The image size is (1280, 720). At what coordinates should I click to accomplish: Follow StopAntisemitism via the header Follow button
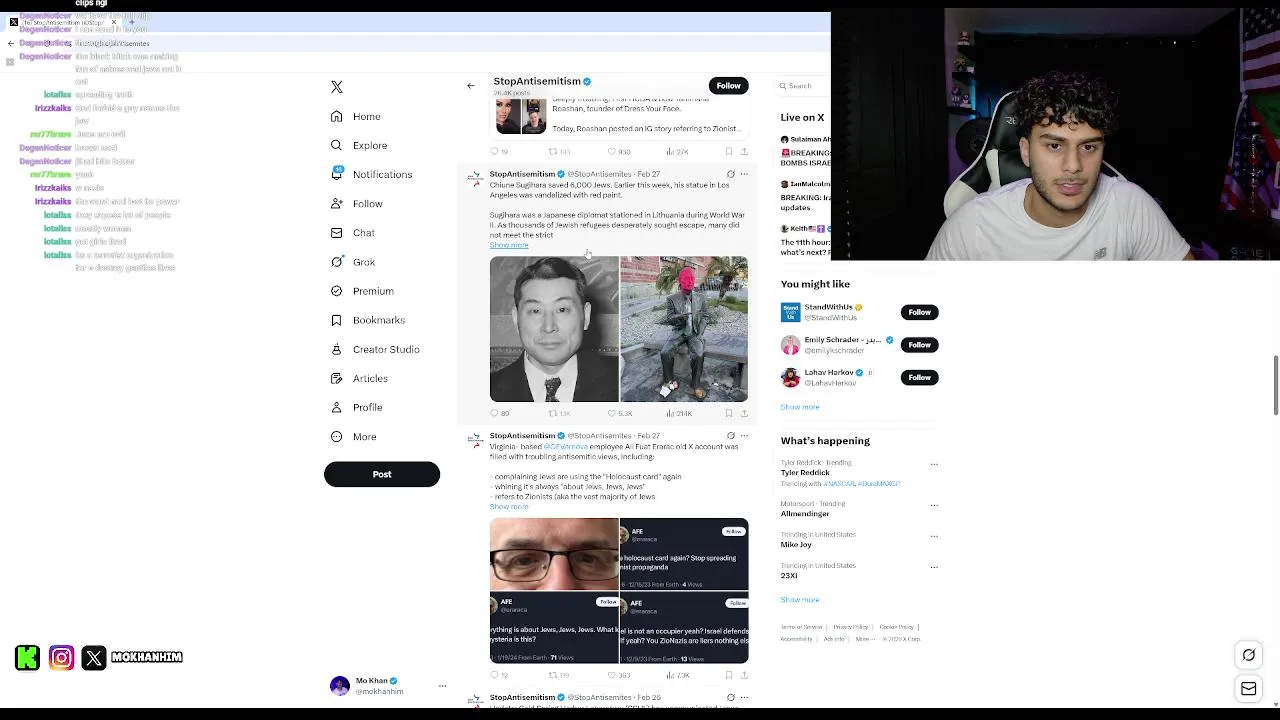[728, 86]
